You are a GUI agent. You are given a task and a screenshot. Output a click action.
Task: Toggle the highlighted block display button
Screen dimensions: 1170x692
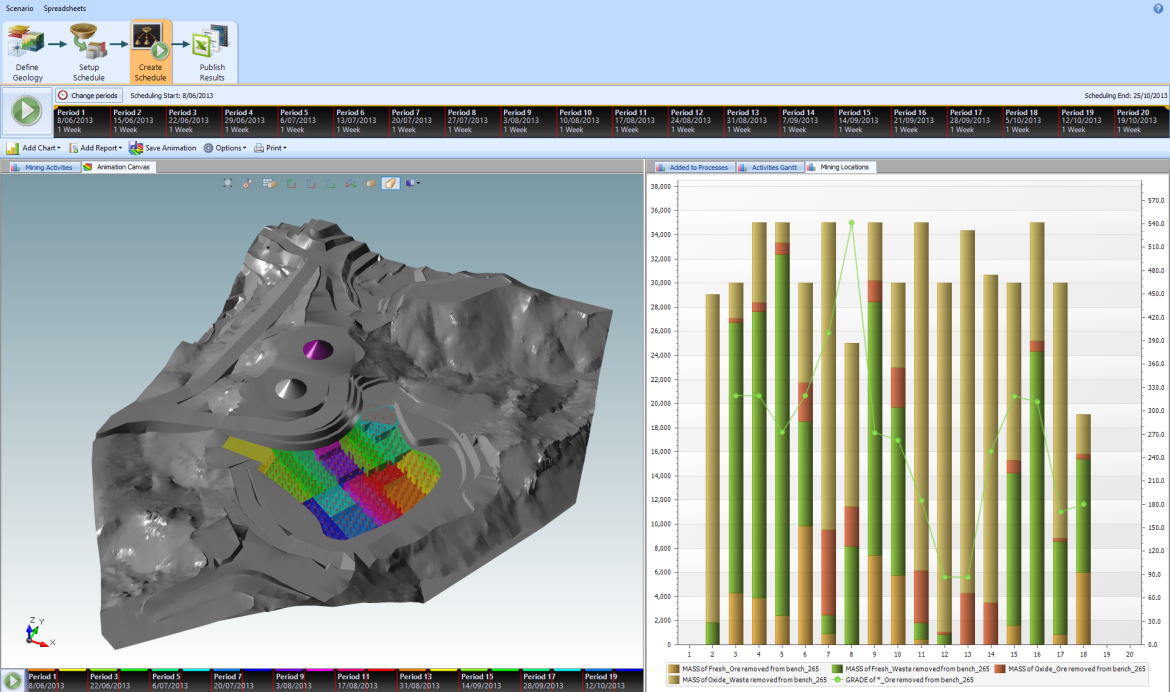(x=391, y=183)
